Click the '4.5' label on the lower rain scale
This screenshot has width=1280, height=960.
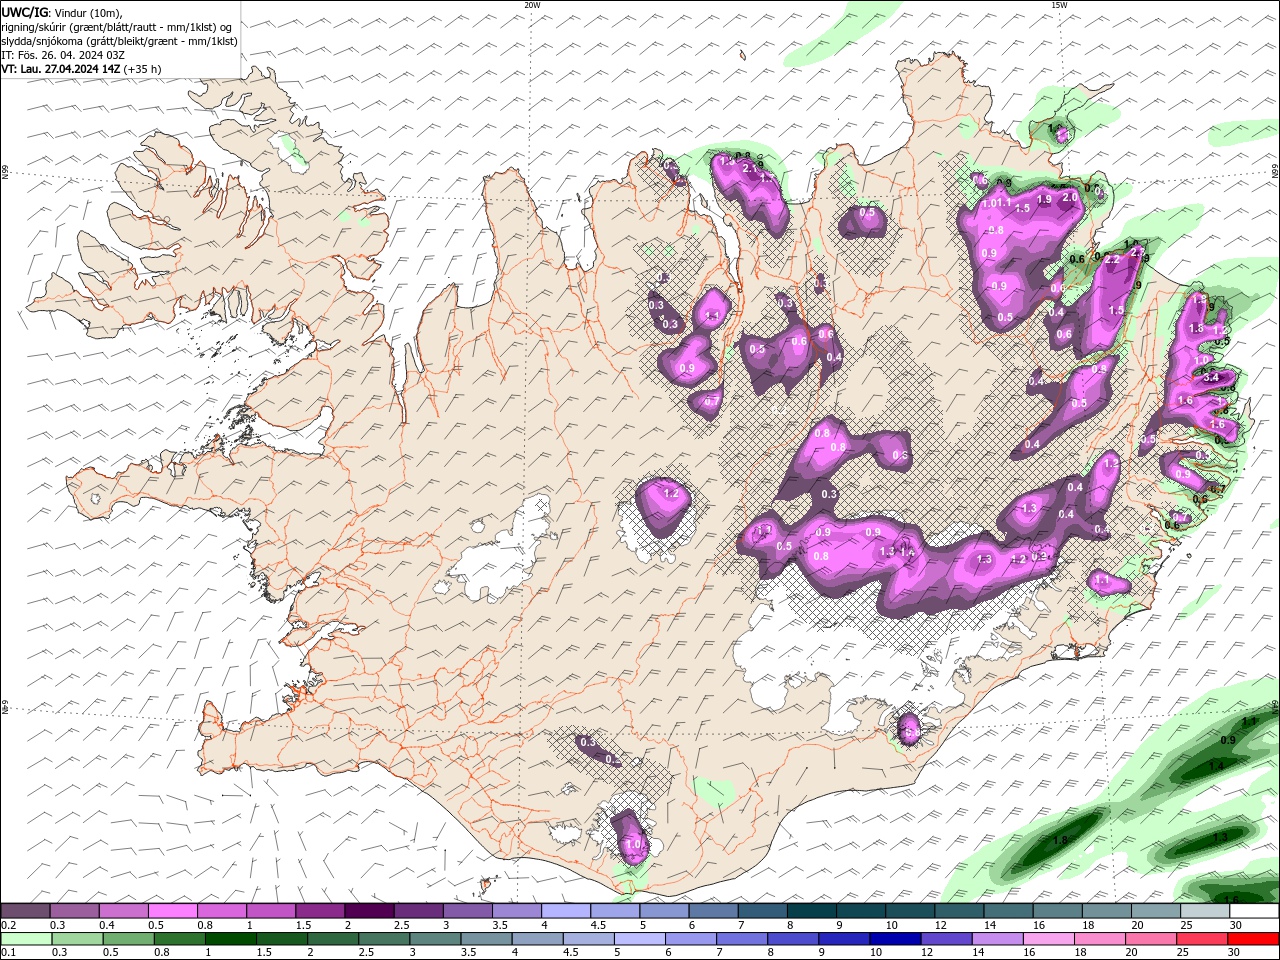coord(569,953)
